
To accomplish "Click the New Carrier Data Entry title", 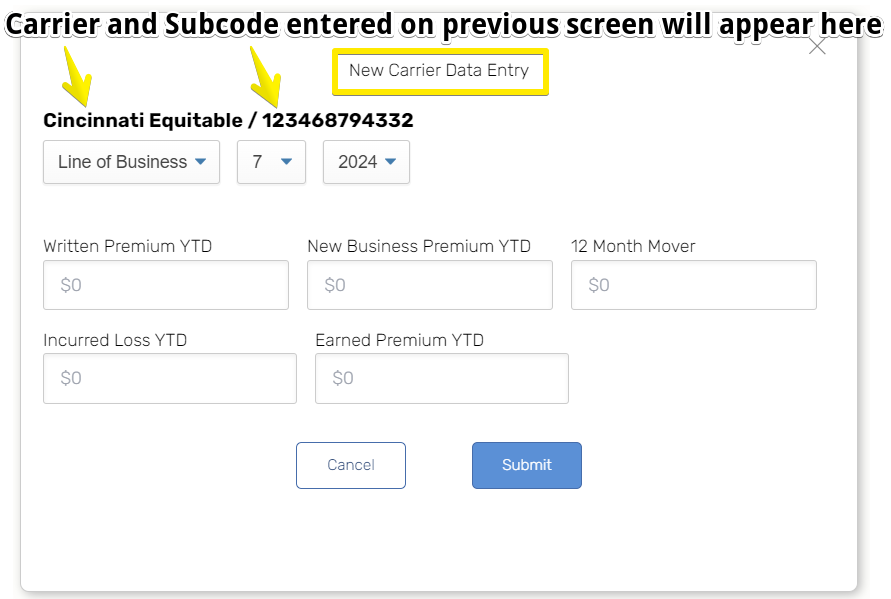I will pyautogui.click(x=440, y=72).
